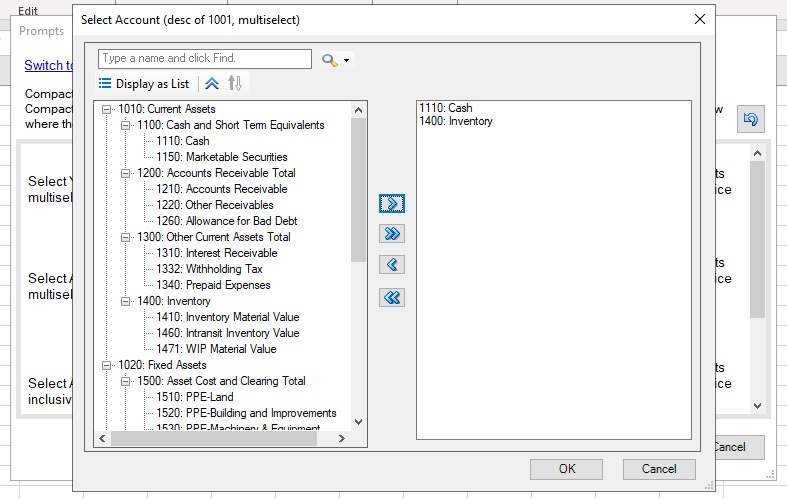787x499 pixels.
Task: Select 1340: Prepaid Expenses
Action: pos(213,285)
